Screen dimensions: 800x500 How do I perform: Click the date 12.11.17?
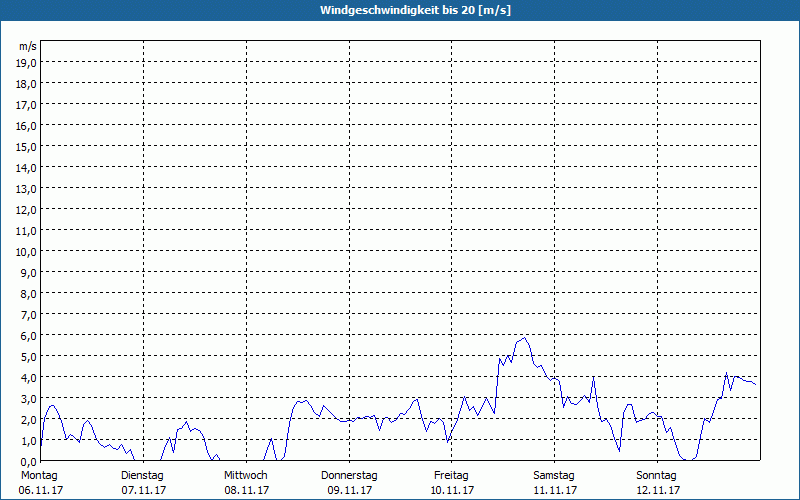[658, 490]
